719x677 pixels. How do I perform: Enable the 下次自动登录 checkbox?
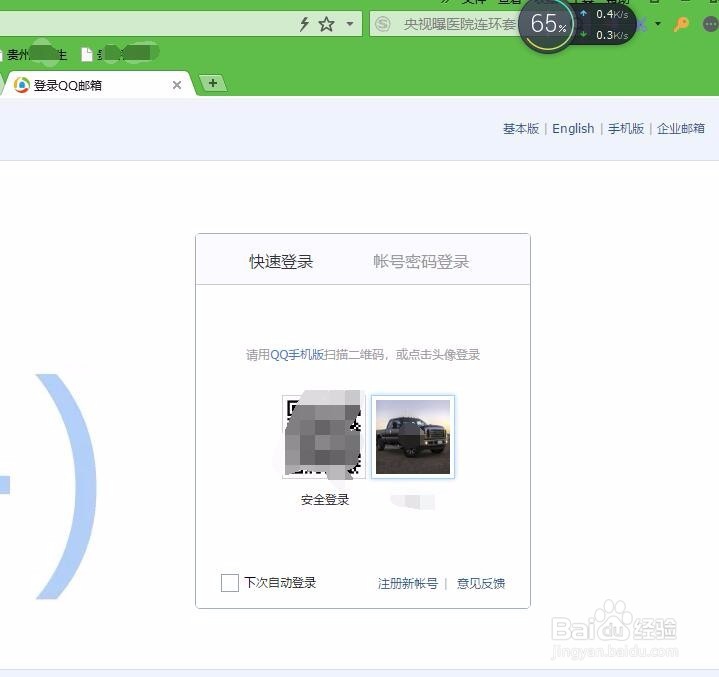230,583
